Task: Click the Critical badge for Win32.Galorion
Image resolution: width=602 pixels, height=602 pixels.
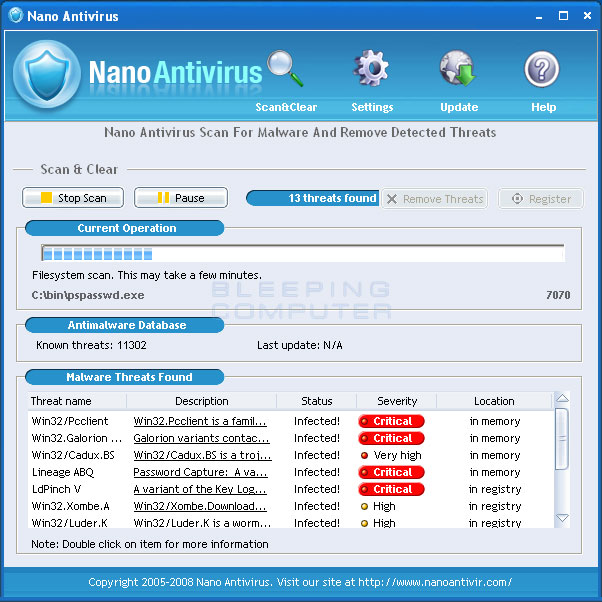Action: click(391, 438)
